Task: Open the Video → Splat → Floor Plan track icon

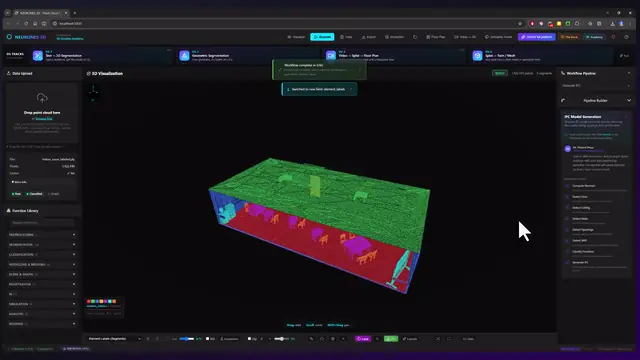Action: [331, 56]
